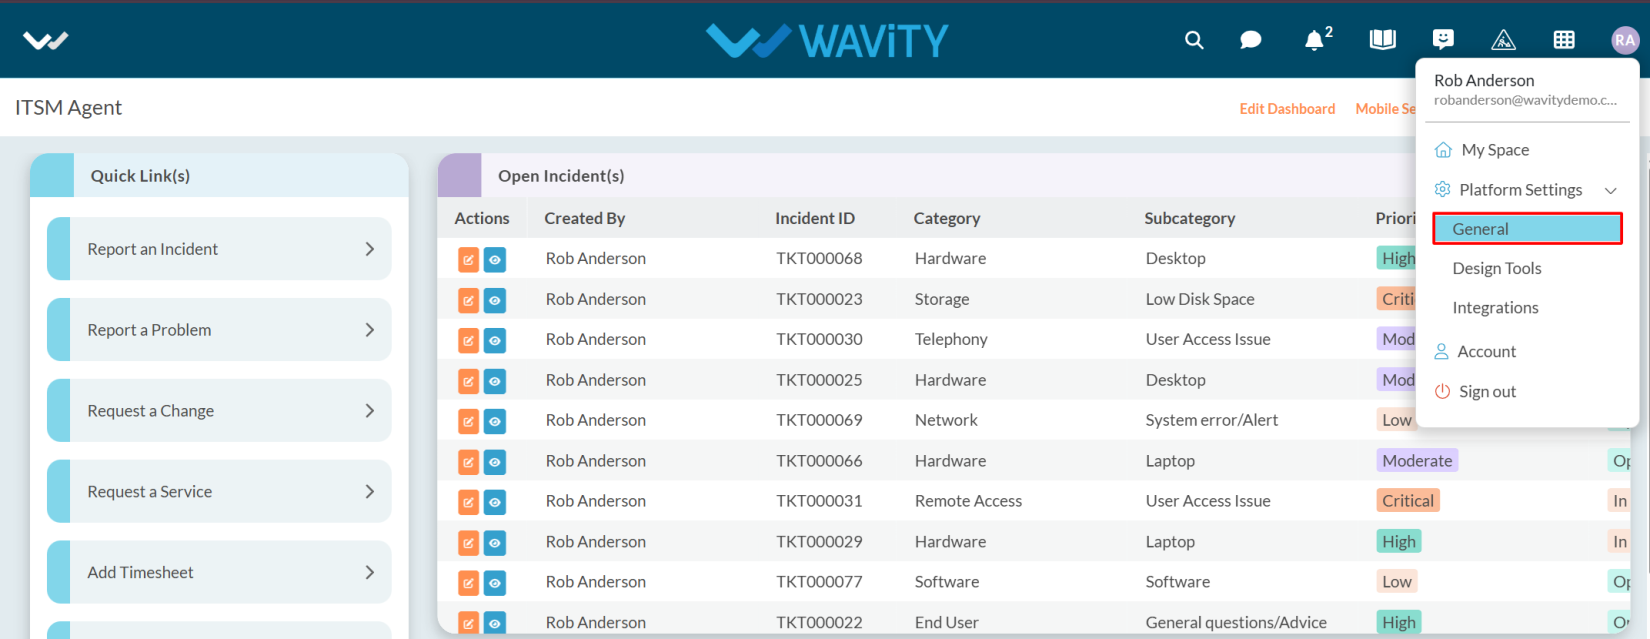View incident TKT000069 with eye icon
Image resolution: width=1650 pixels, height=639 pixels.
495,421
